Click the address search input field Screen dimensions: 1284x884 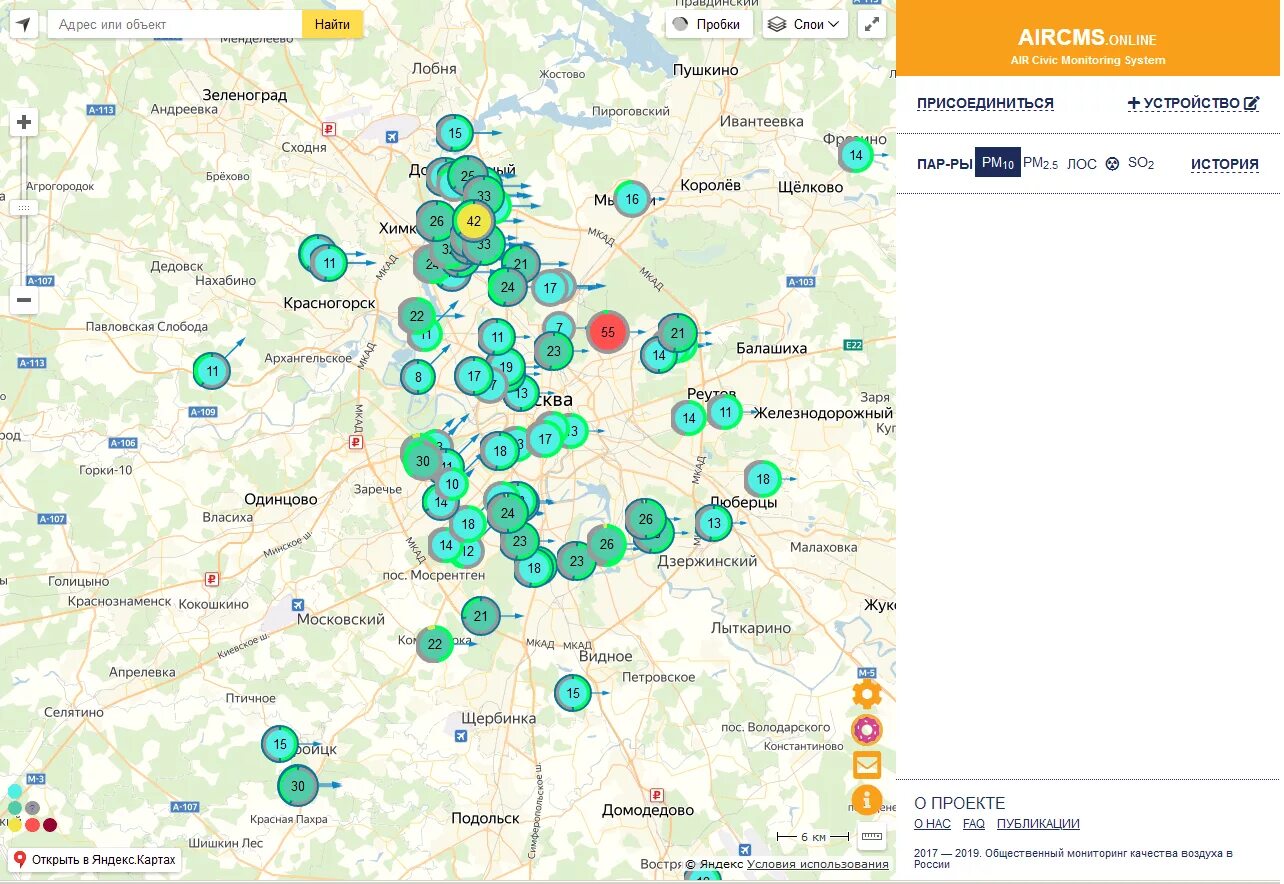coord(175,24)
